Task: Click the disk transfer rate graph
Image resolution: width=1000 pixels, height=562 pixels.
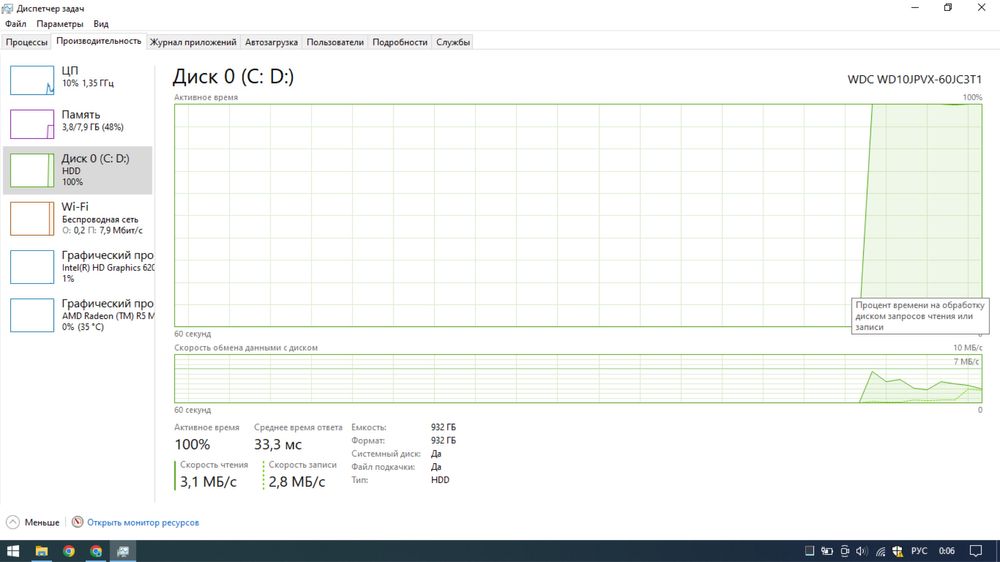Action: point(578,379)
